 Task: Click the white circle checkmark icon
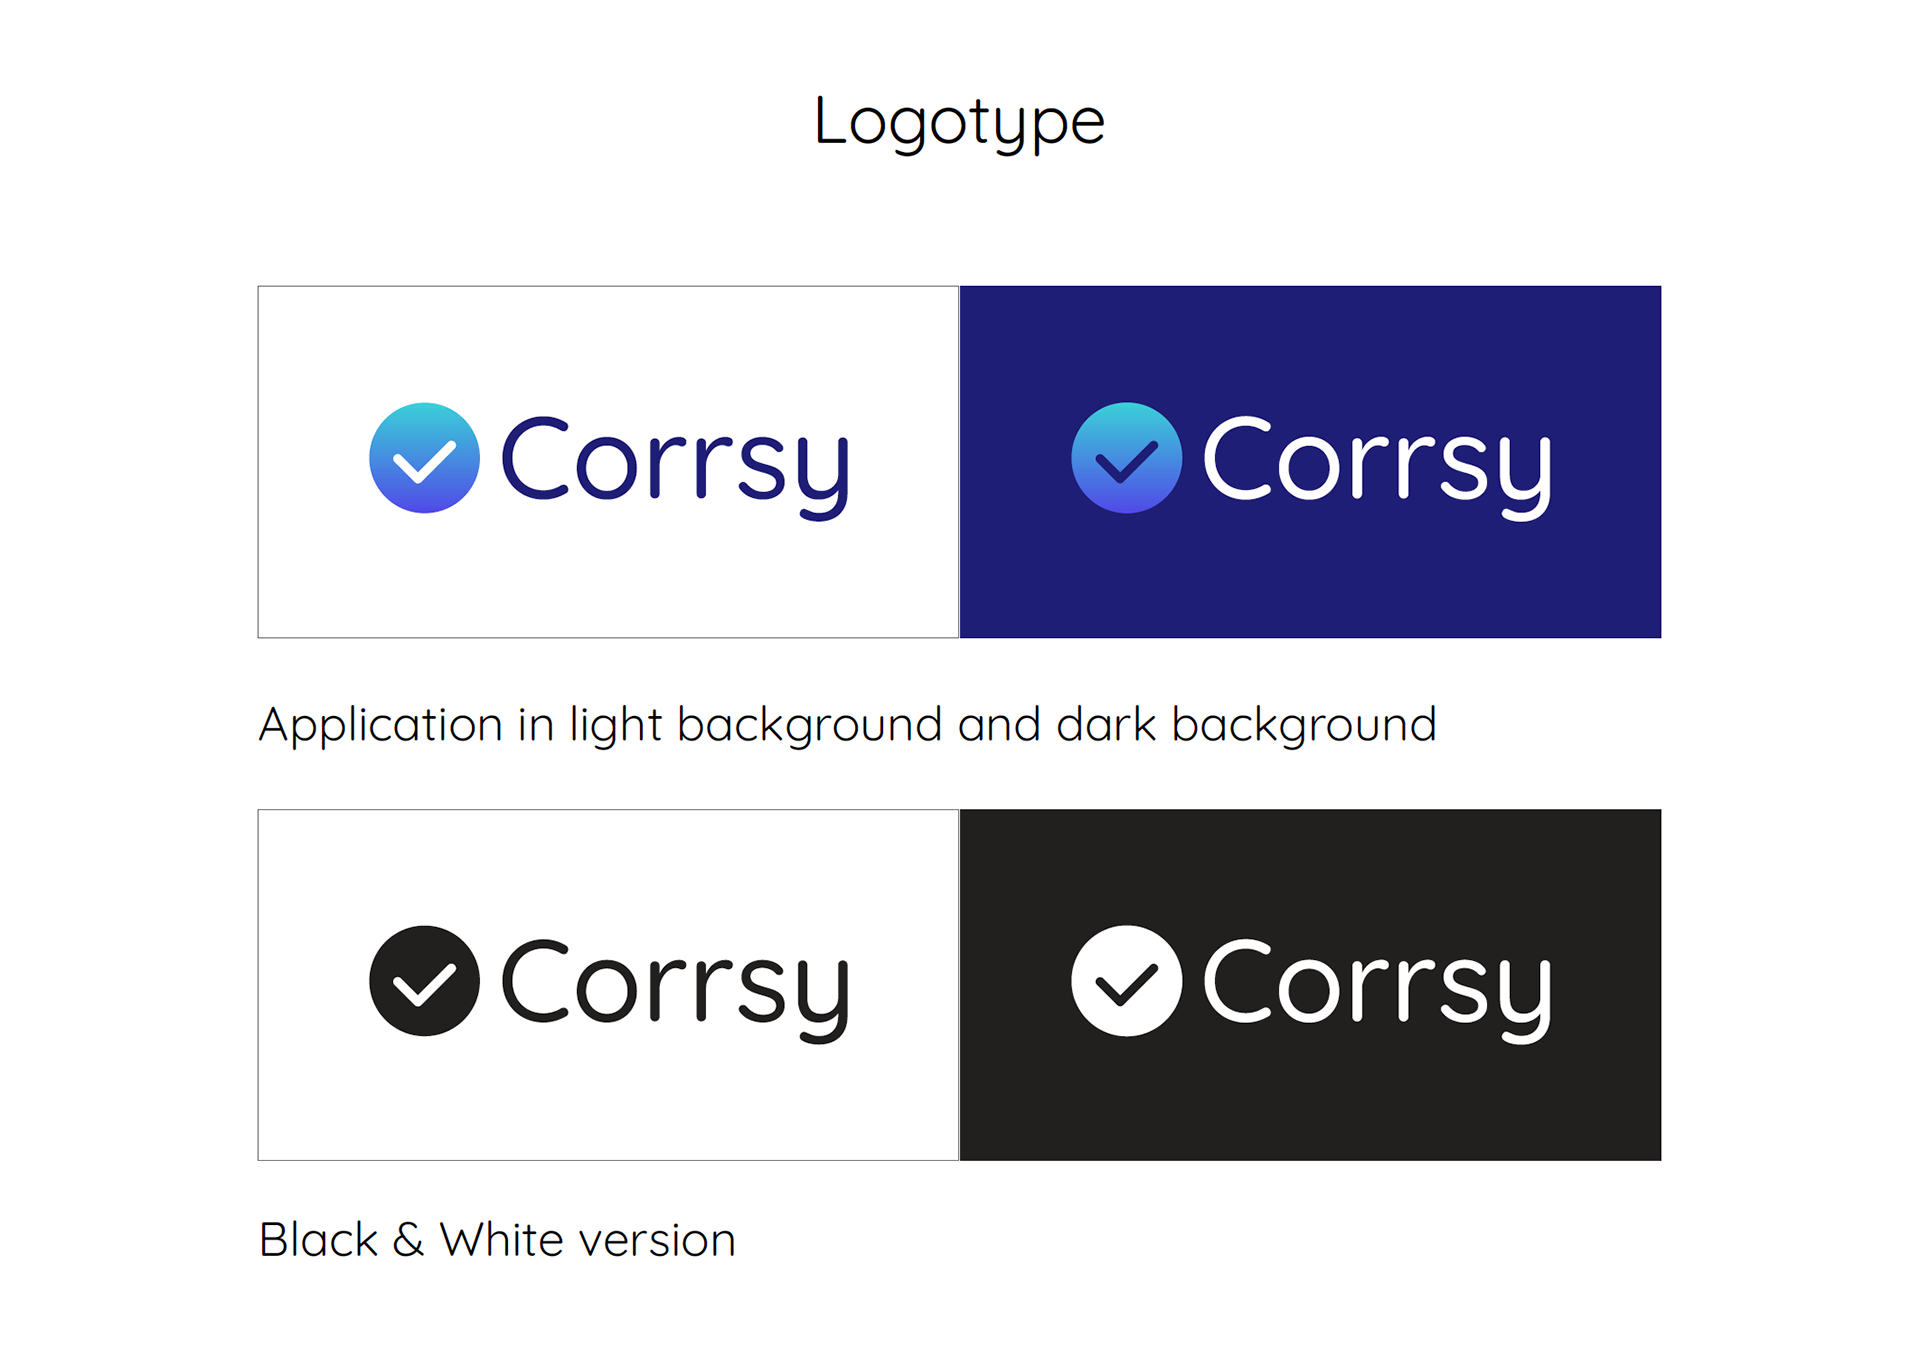[1126, 981]
